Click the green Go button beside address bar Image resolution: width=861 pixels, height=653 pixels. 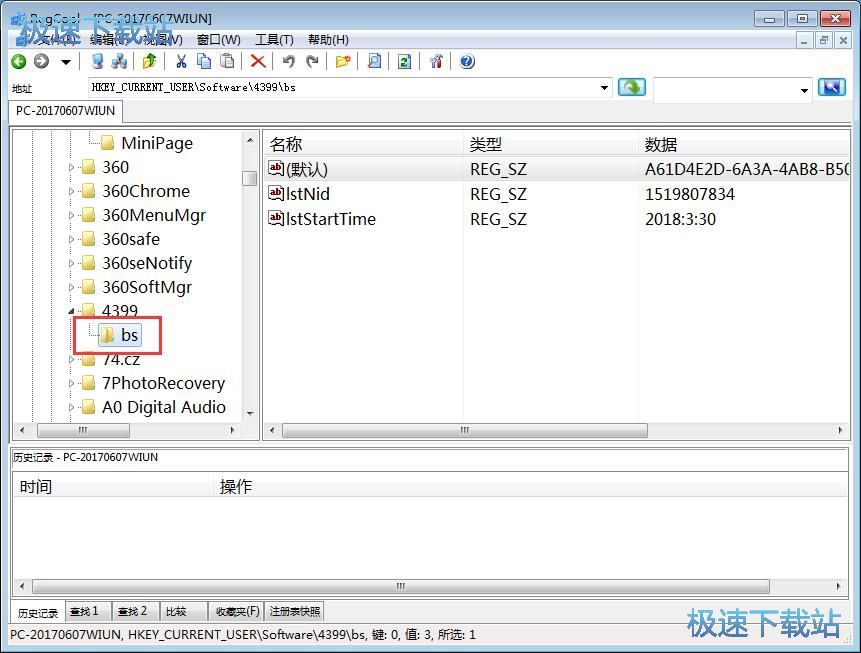click(x=631, y=88)
